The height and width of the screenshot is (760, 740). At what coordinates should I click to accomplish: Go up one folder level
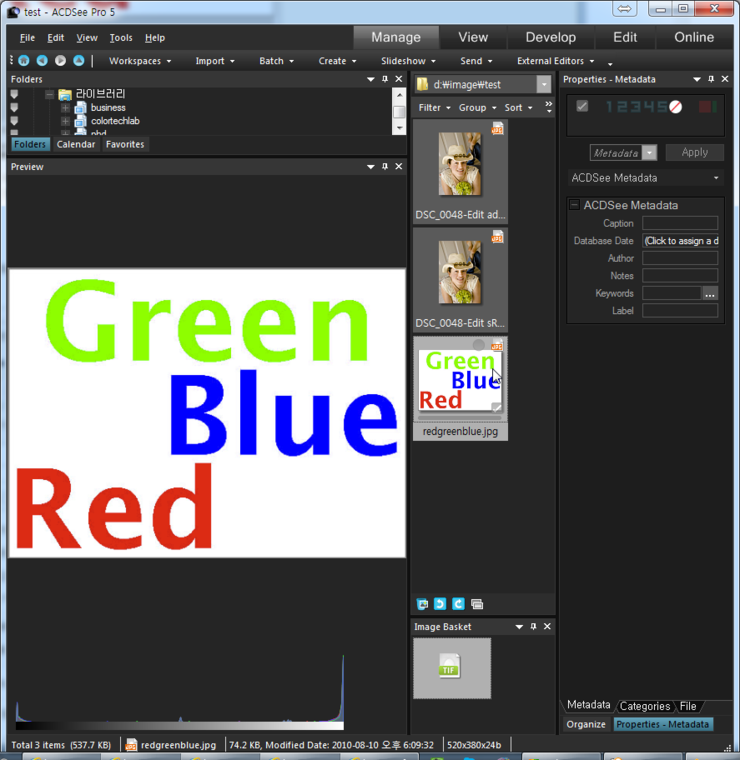tap(79, 61)
